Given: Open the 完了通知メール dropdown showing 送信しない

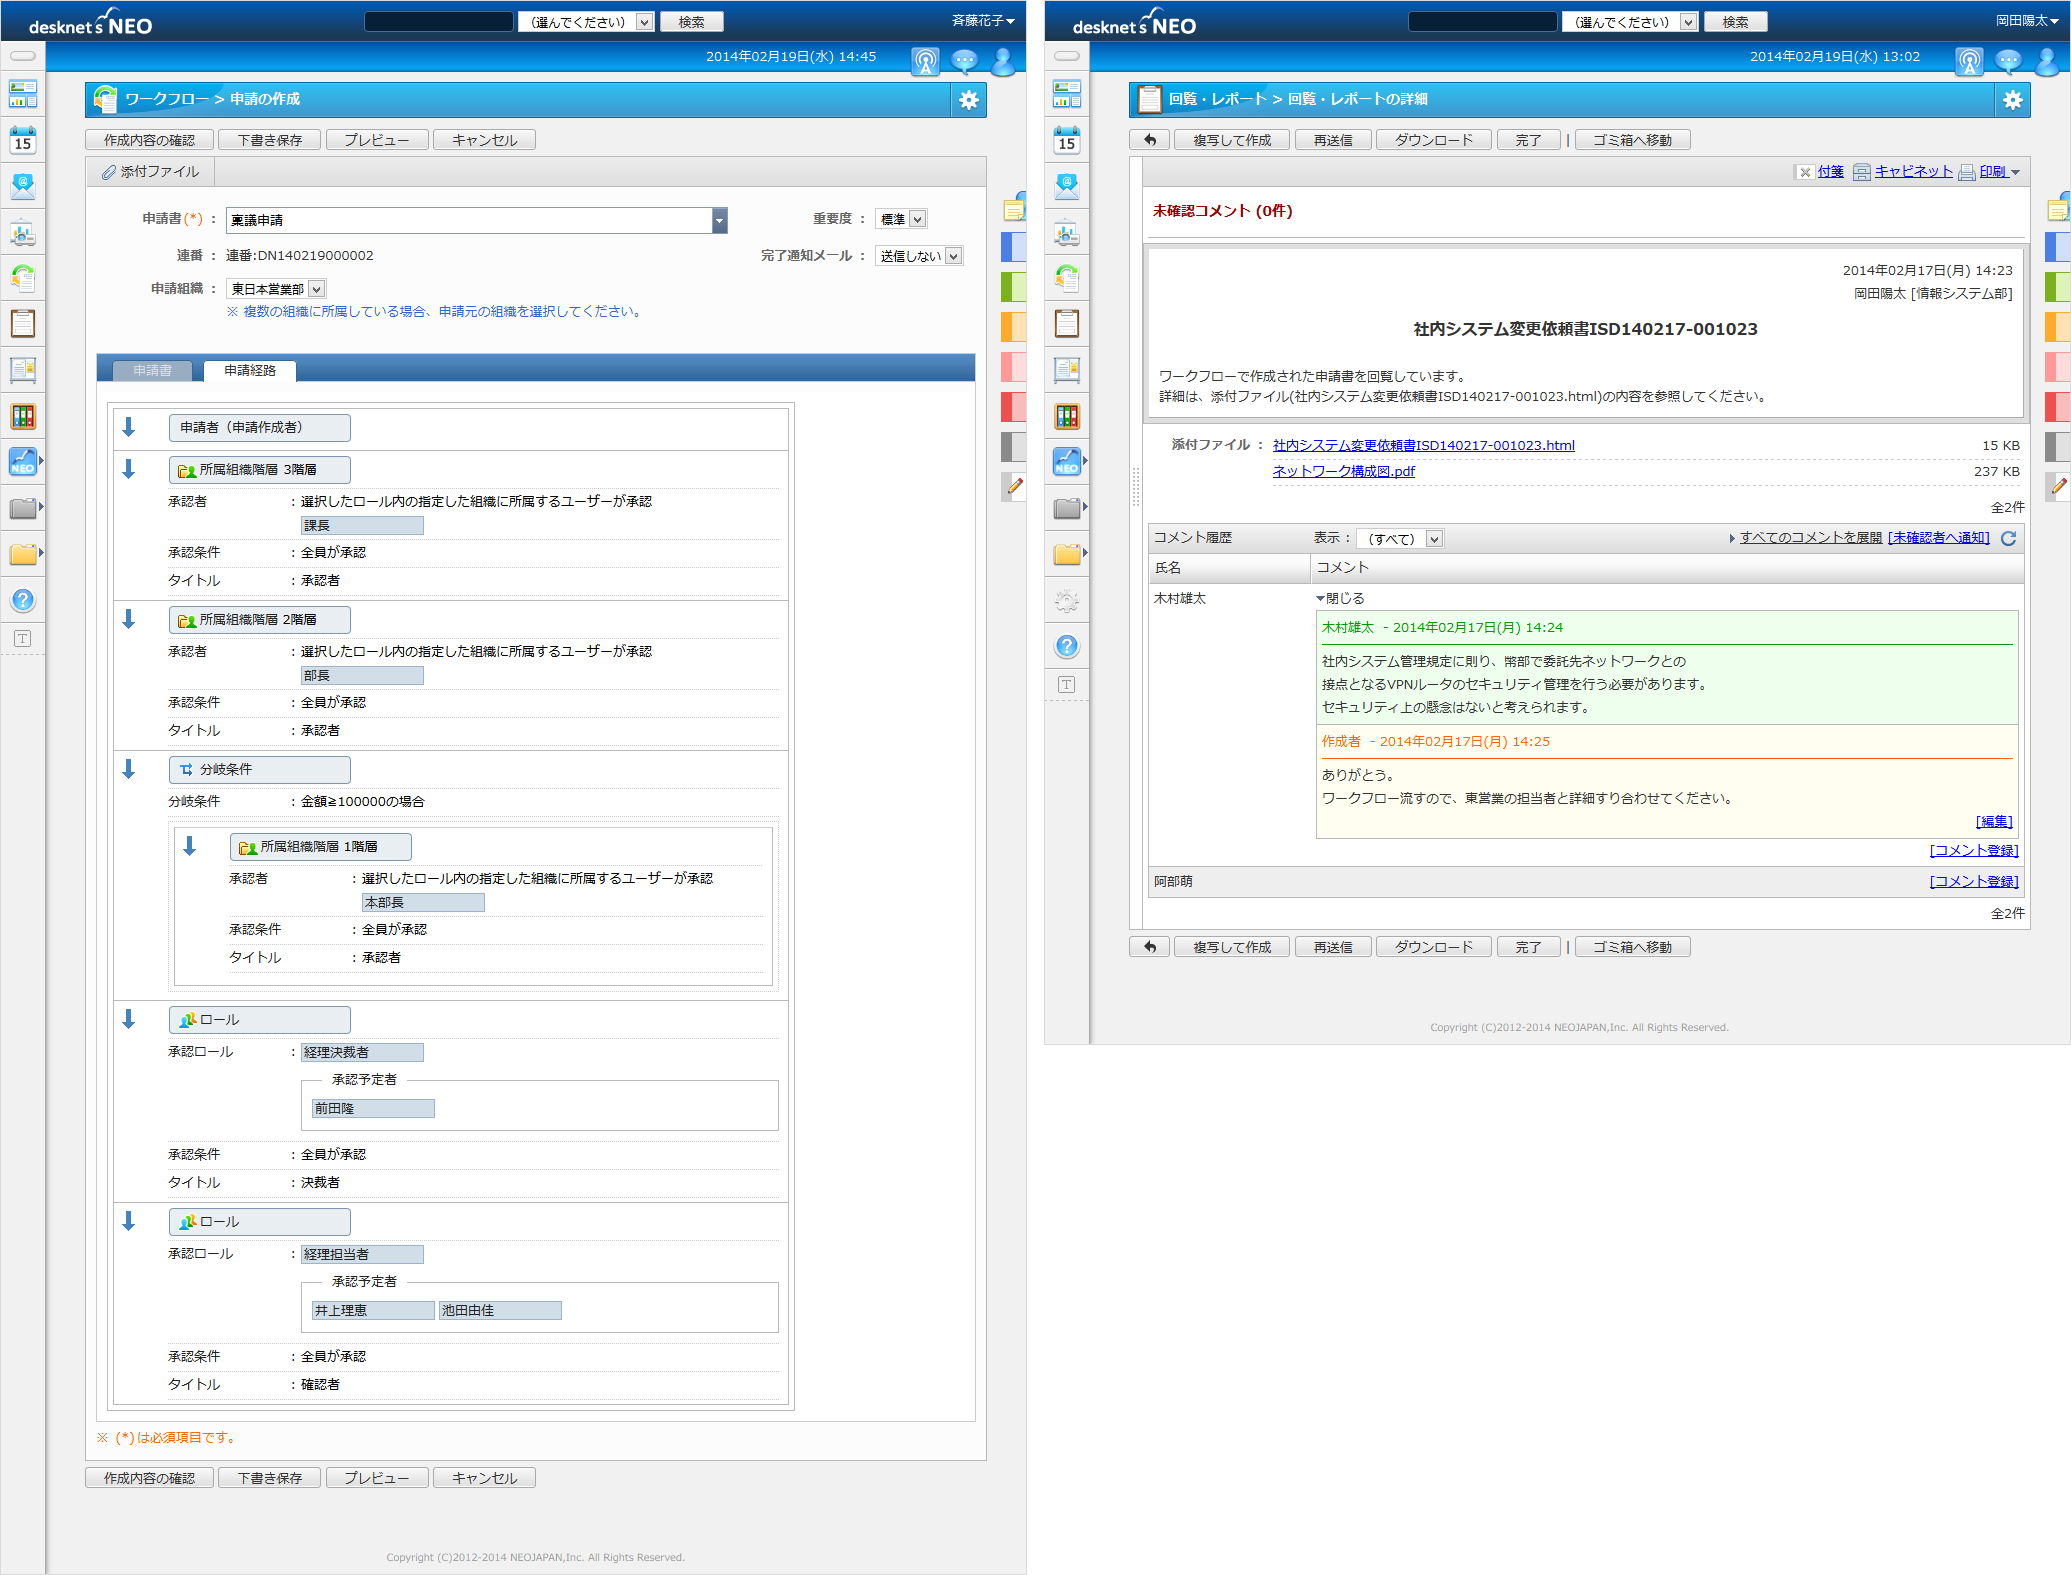Looking at the screenshot, I should (918, 256).
